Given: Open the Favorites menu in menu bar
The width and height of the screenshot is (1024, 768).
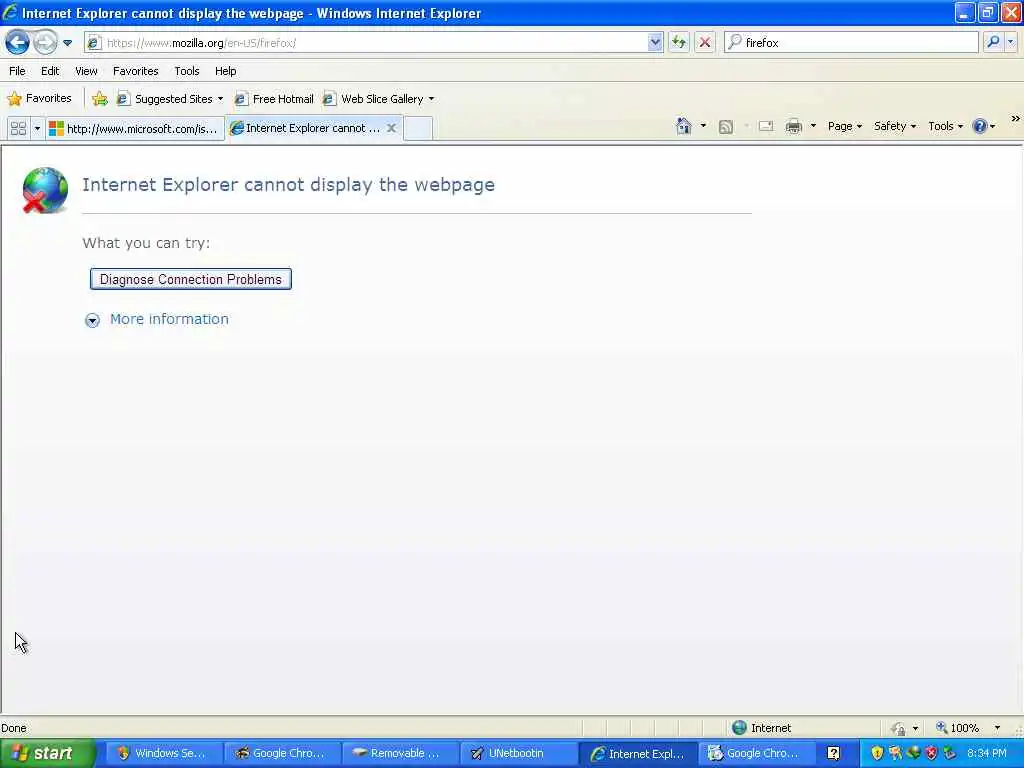Looking at the screenshot, I should [x=135, y=71].
